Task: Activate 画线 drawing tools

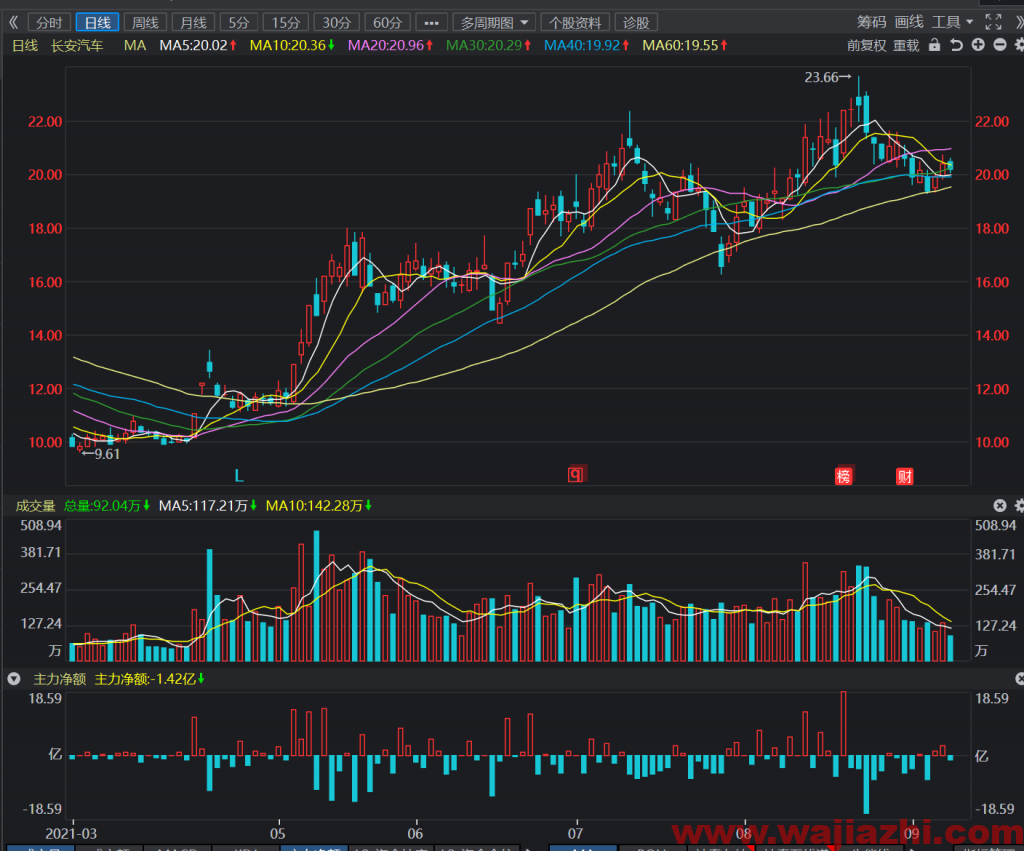Action: coord(909,22)
